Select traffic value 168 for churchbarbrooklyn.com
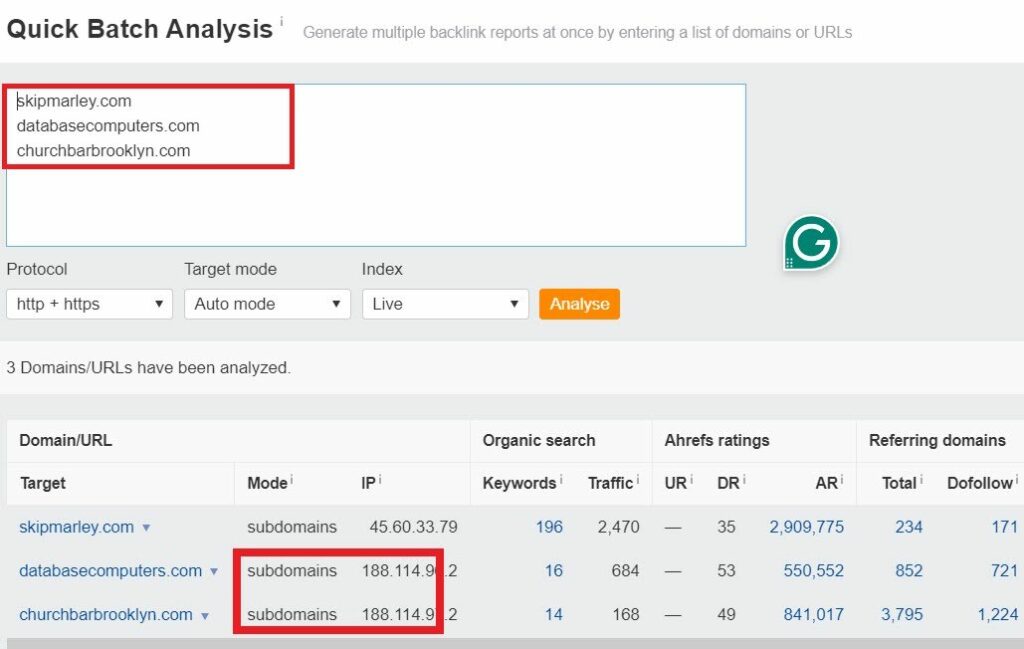Image resolution: width=1024 pixels, height=649 pixels. point(626,614)
